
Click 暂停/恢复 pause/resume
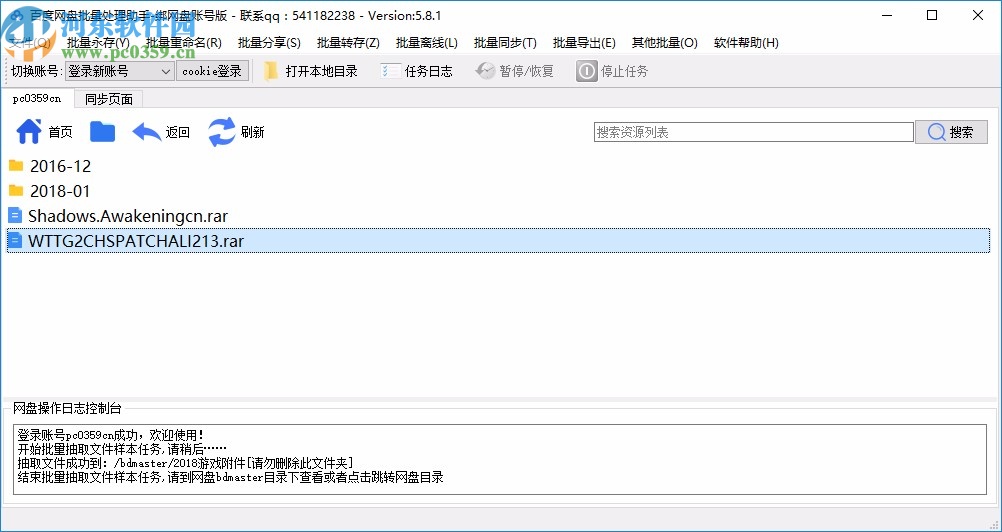coord(515,71)
